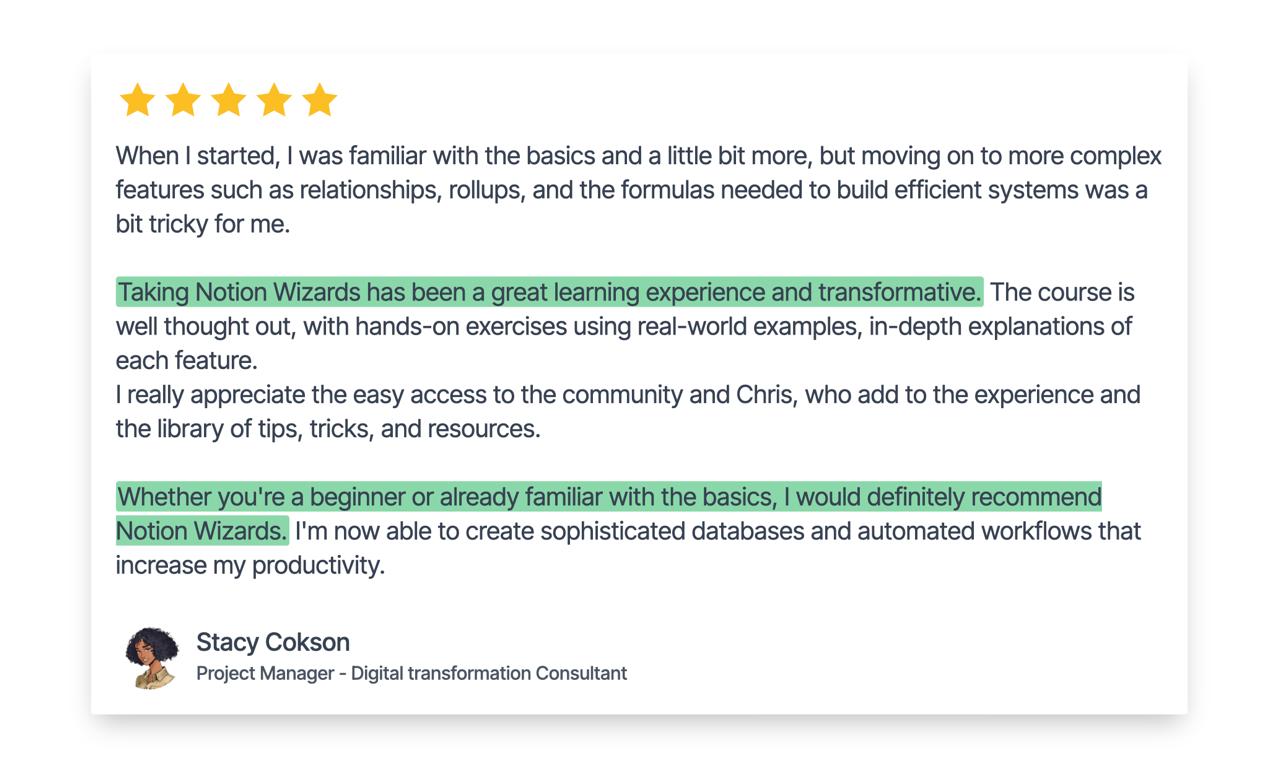1280x768 pixels.
Task: Click the opening 'When I started' line
Action: coord(638,157)
